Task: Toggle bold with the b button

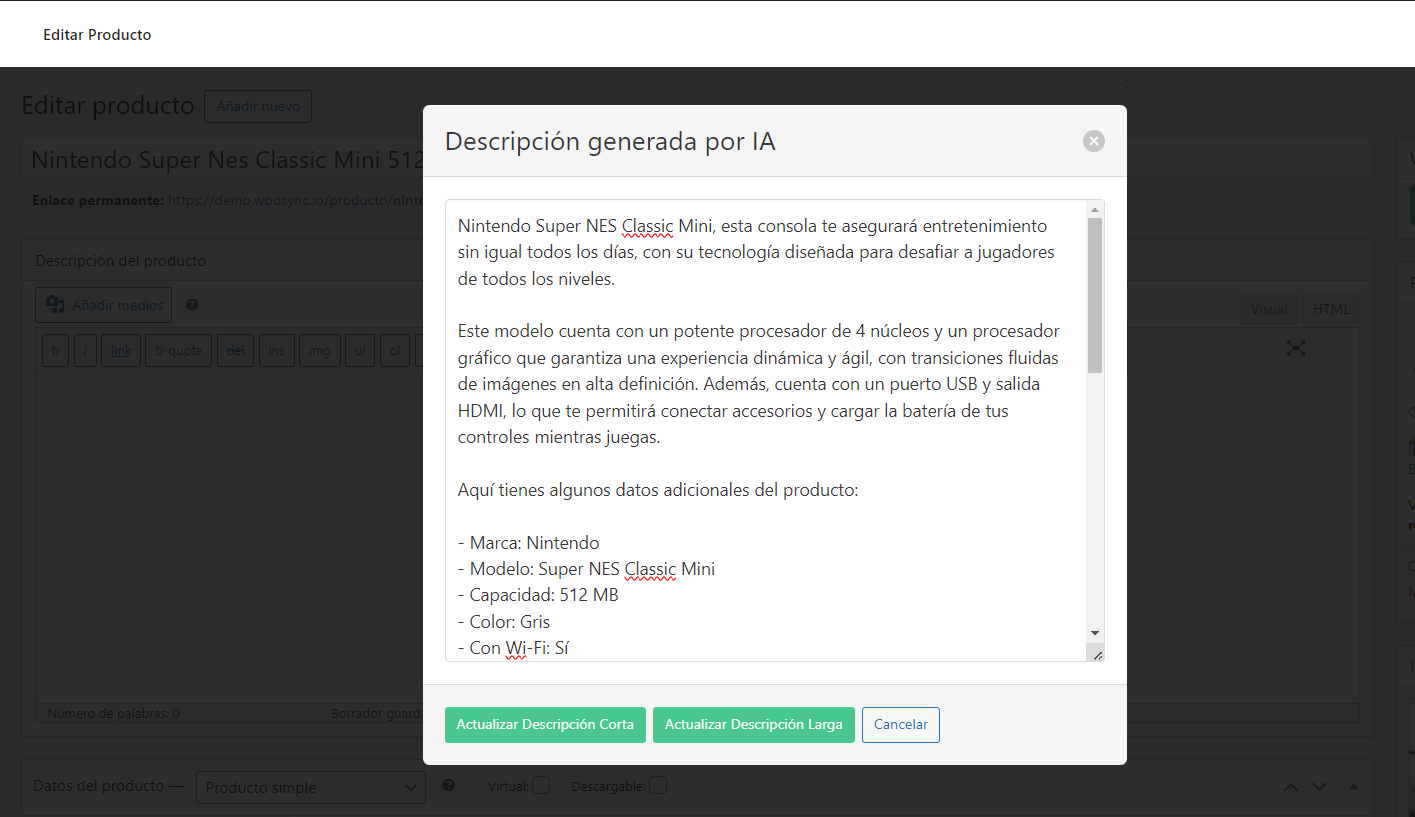Action: 55,351
